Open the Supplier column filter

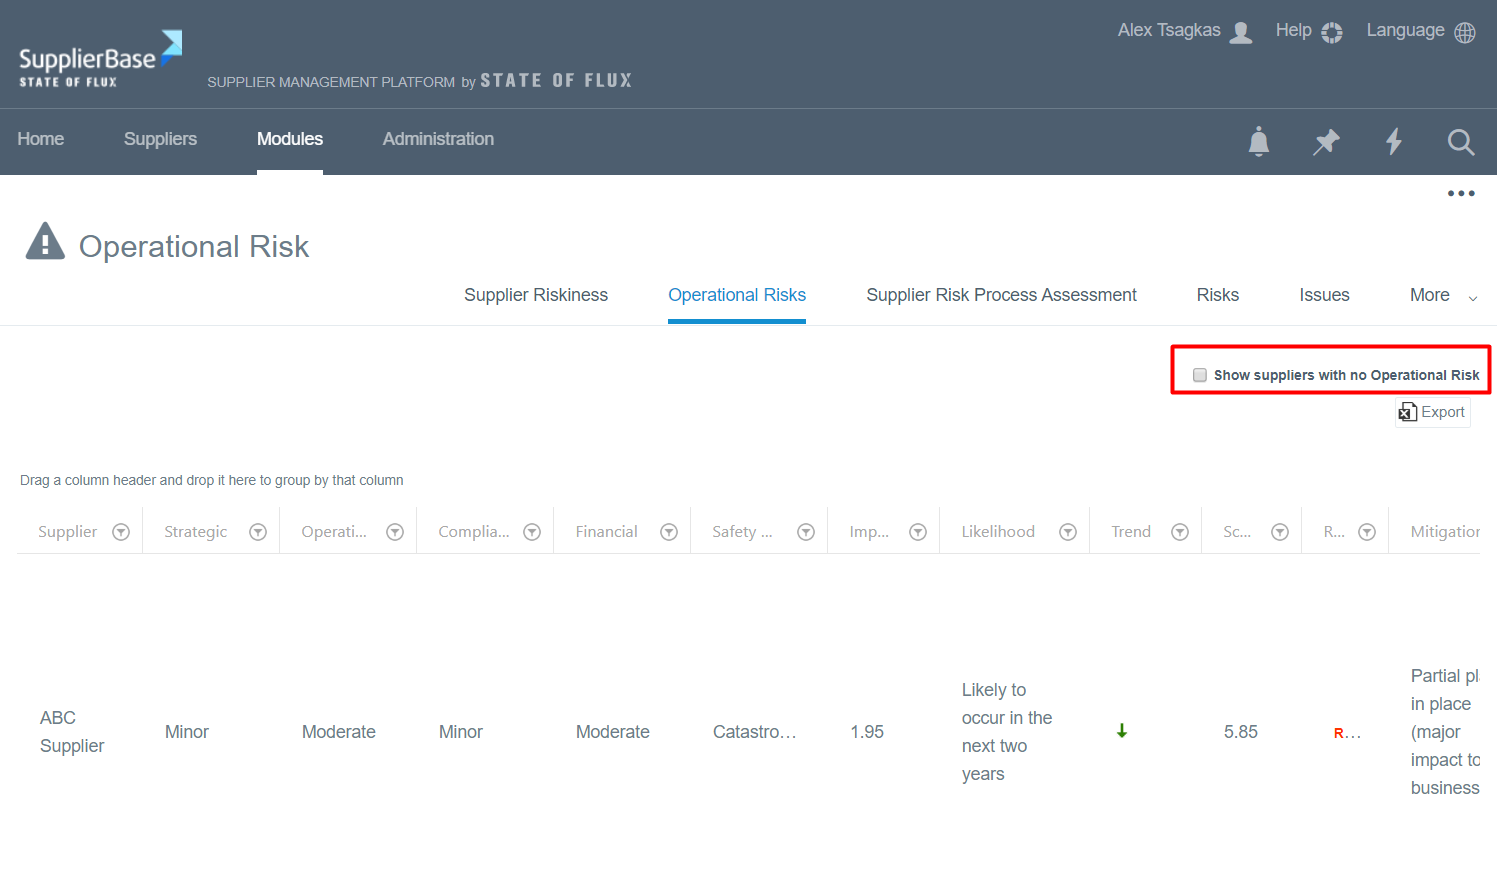[x=121, y=532]
